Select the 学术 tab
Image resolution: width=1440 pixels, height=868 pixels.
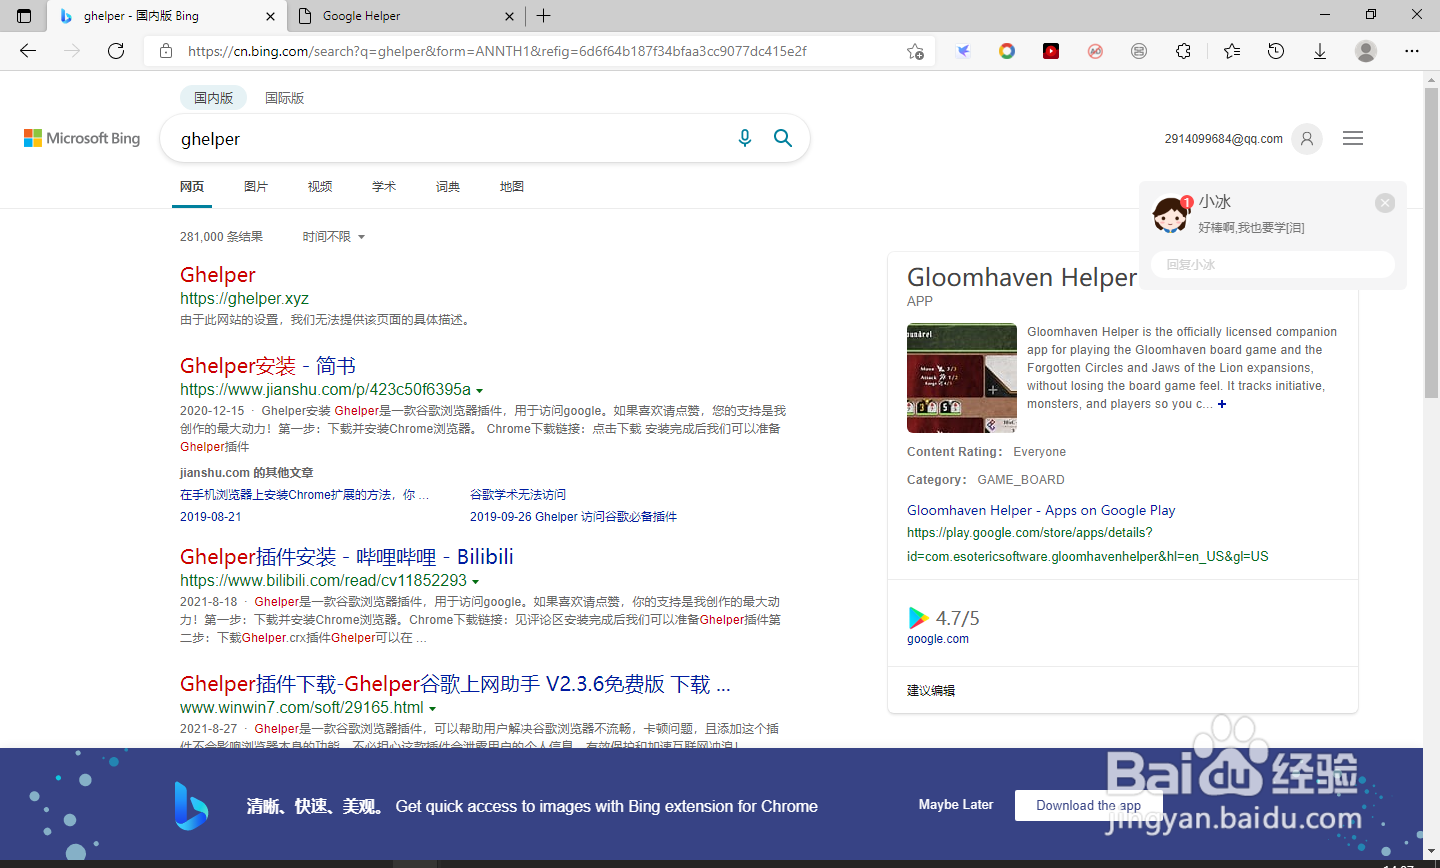point(384,187)
